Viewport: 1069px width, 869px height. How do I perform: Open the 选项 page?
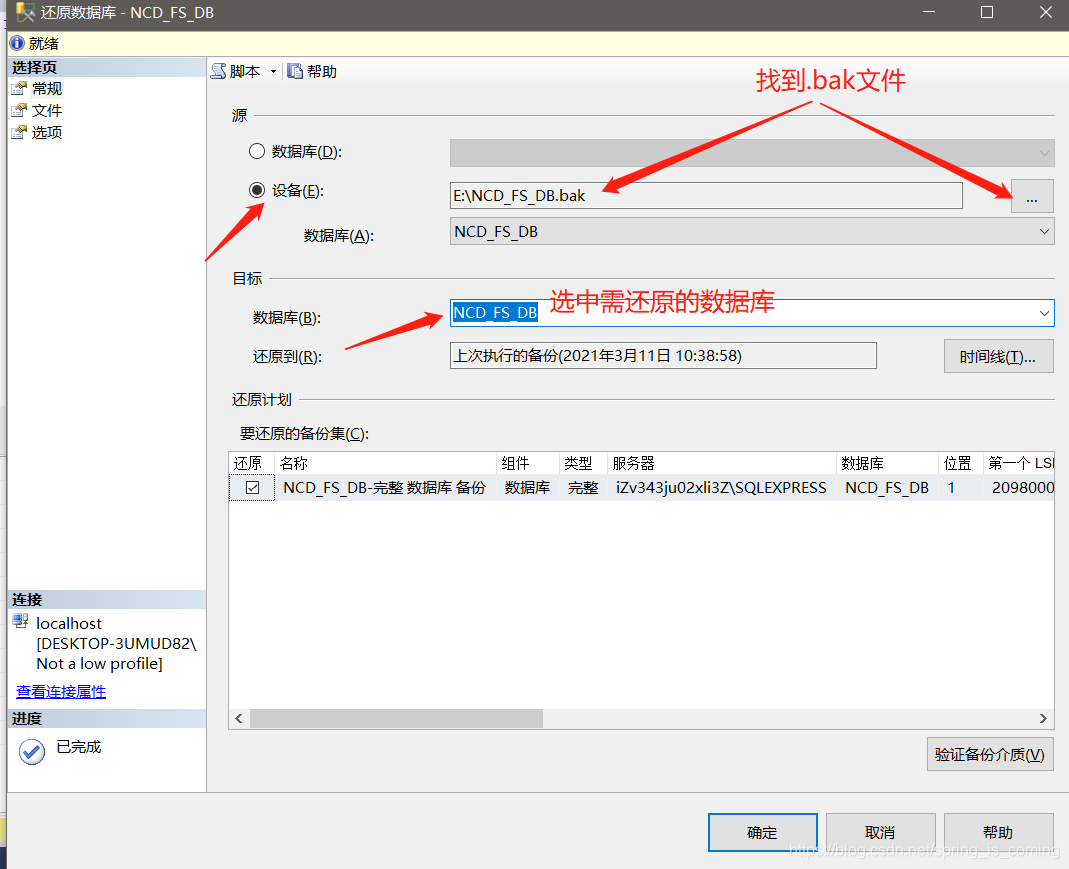click(x=47, y=132)
